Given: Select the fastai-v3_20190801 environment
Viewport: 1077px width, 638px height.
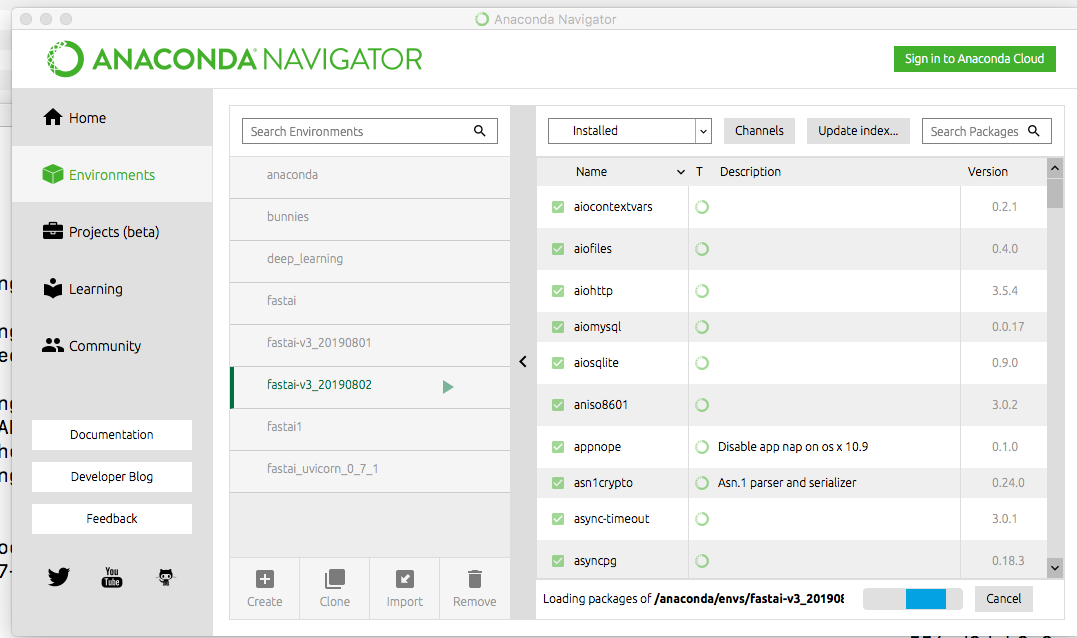Looking at the screenshot, I should (370, 345).
